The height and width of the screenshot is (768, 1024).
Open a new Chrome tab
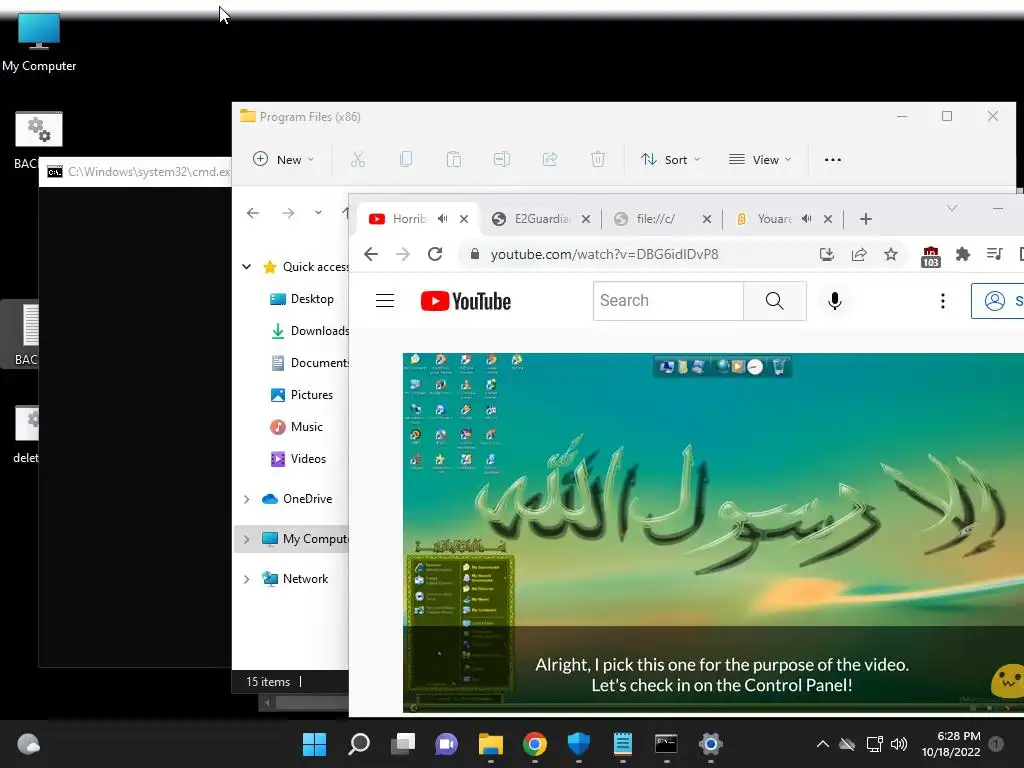tap(866, 219)
